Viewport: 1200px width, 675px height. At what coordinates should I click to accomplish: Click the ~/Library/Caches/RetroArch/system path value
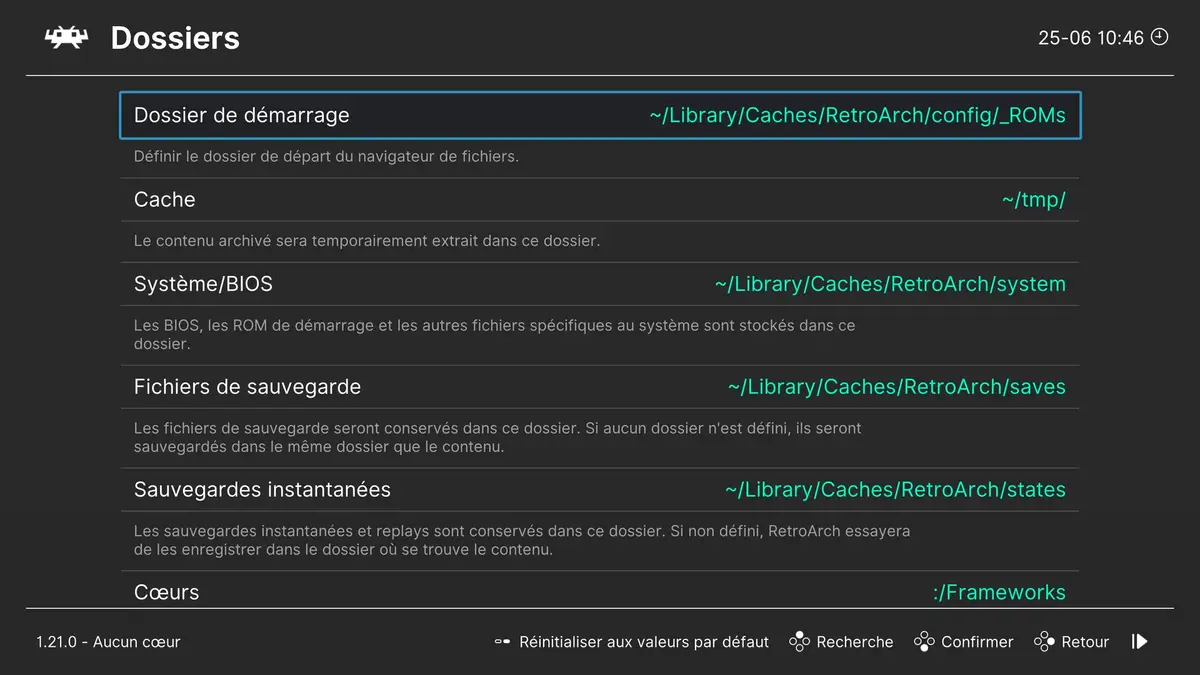(890, 284)
